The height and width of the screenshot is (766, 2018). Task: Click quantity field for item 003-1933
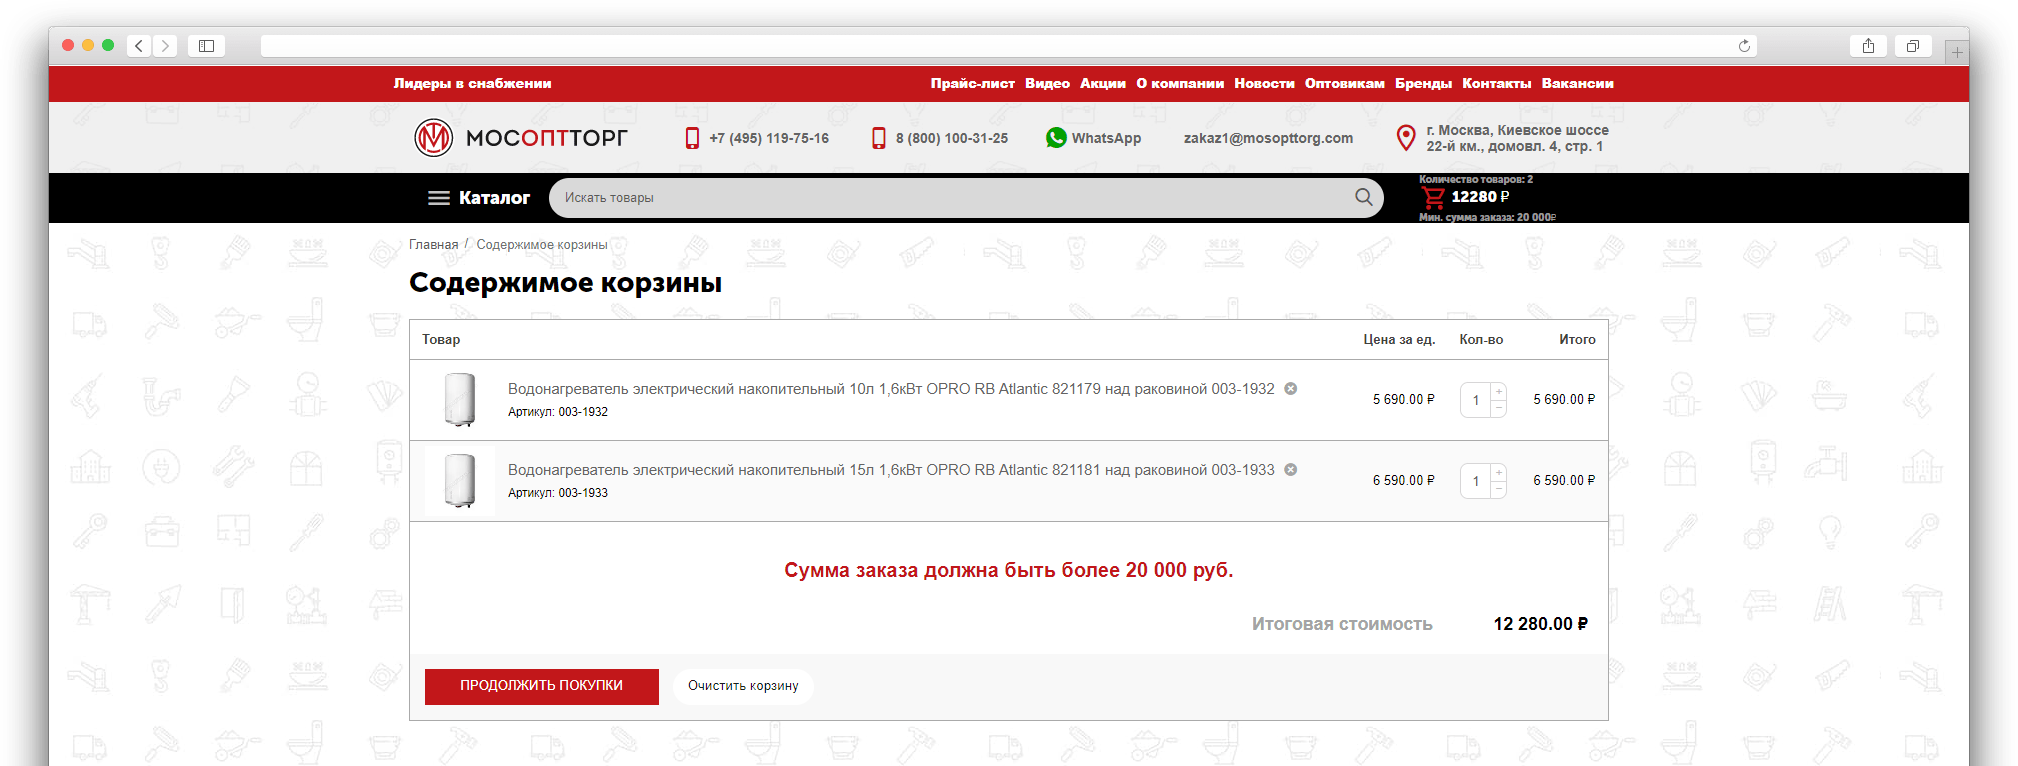[x=1476, y=481]
